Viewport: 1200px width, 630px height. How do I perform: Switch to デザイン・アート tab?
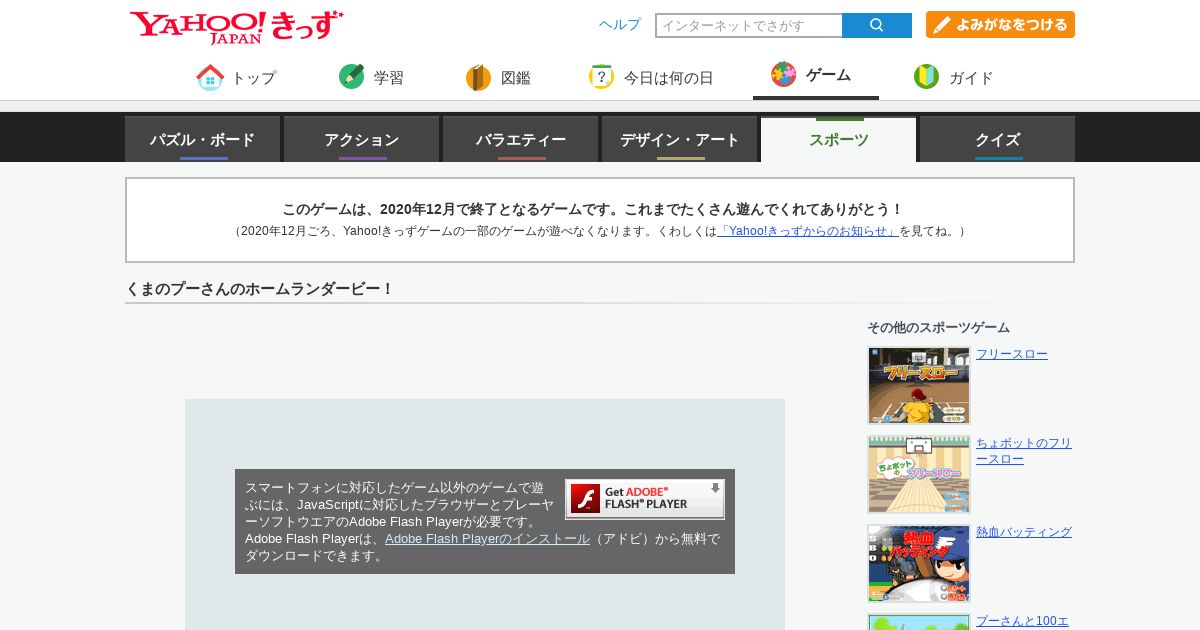[x=680, y=139]
